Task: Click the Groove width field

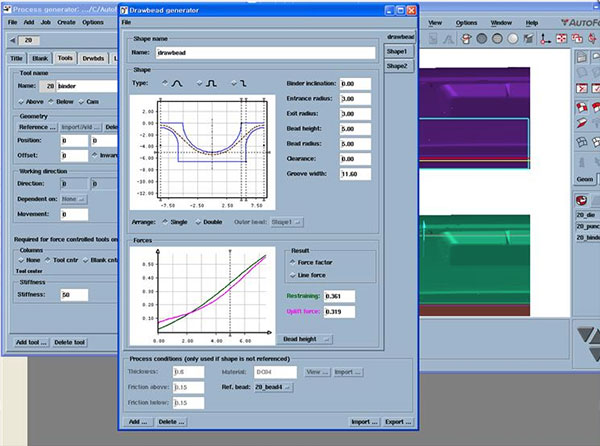Action: click(x=355, y=174)
